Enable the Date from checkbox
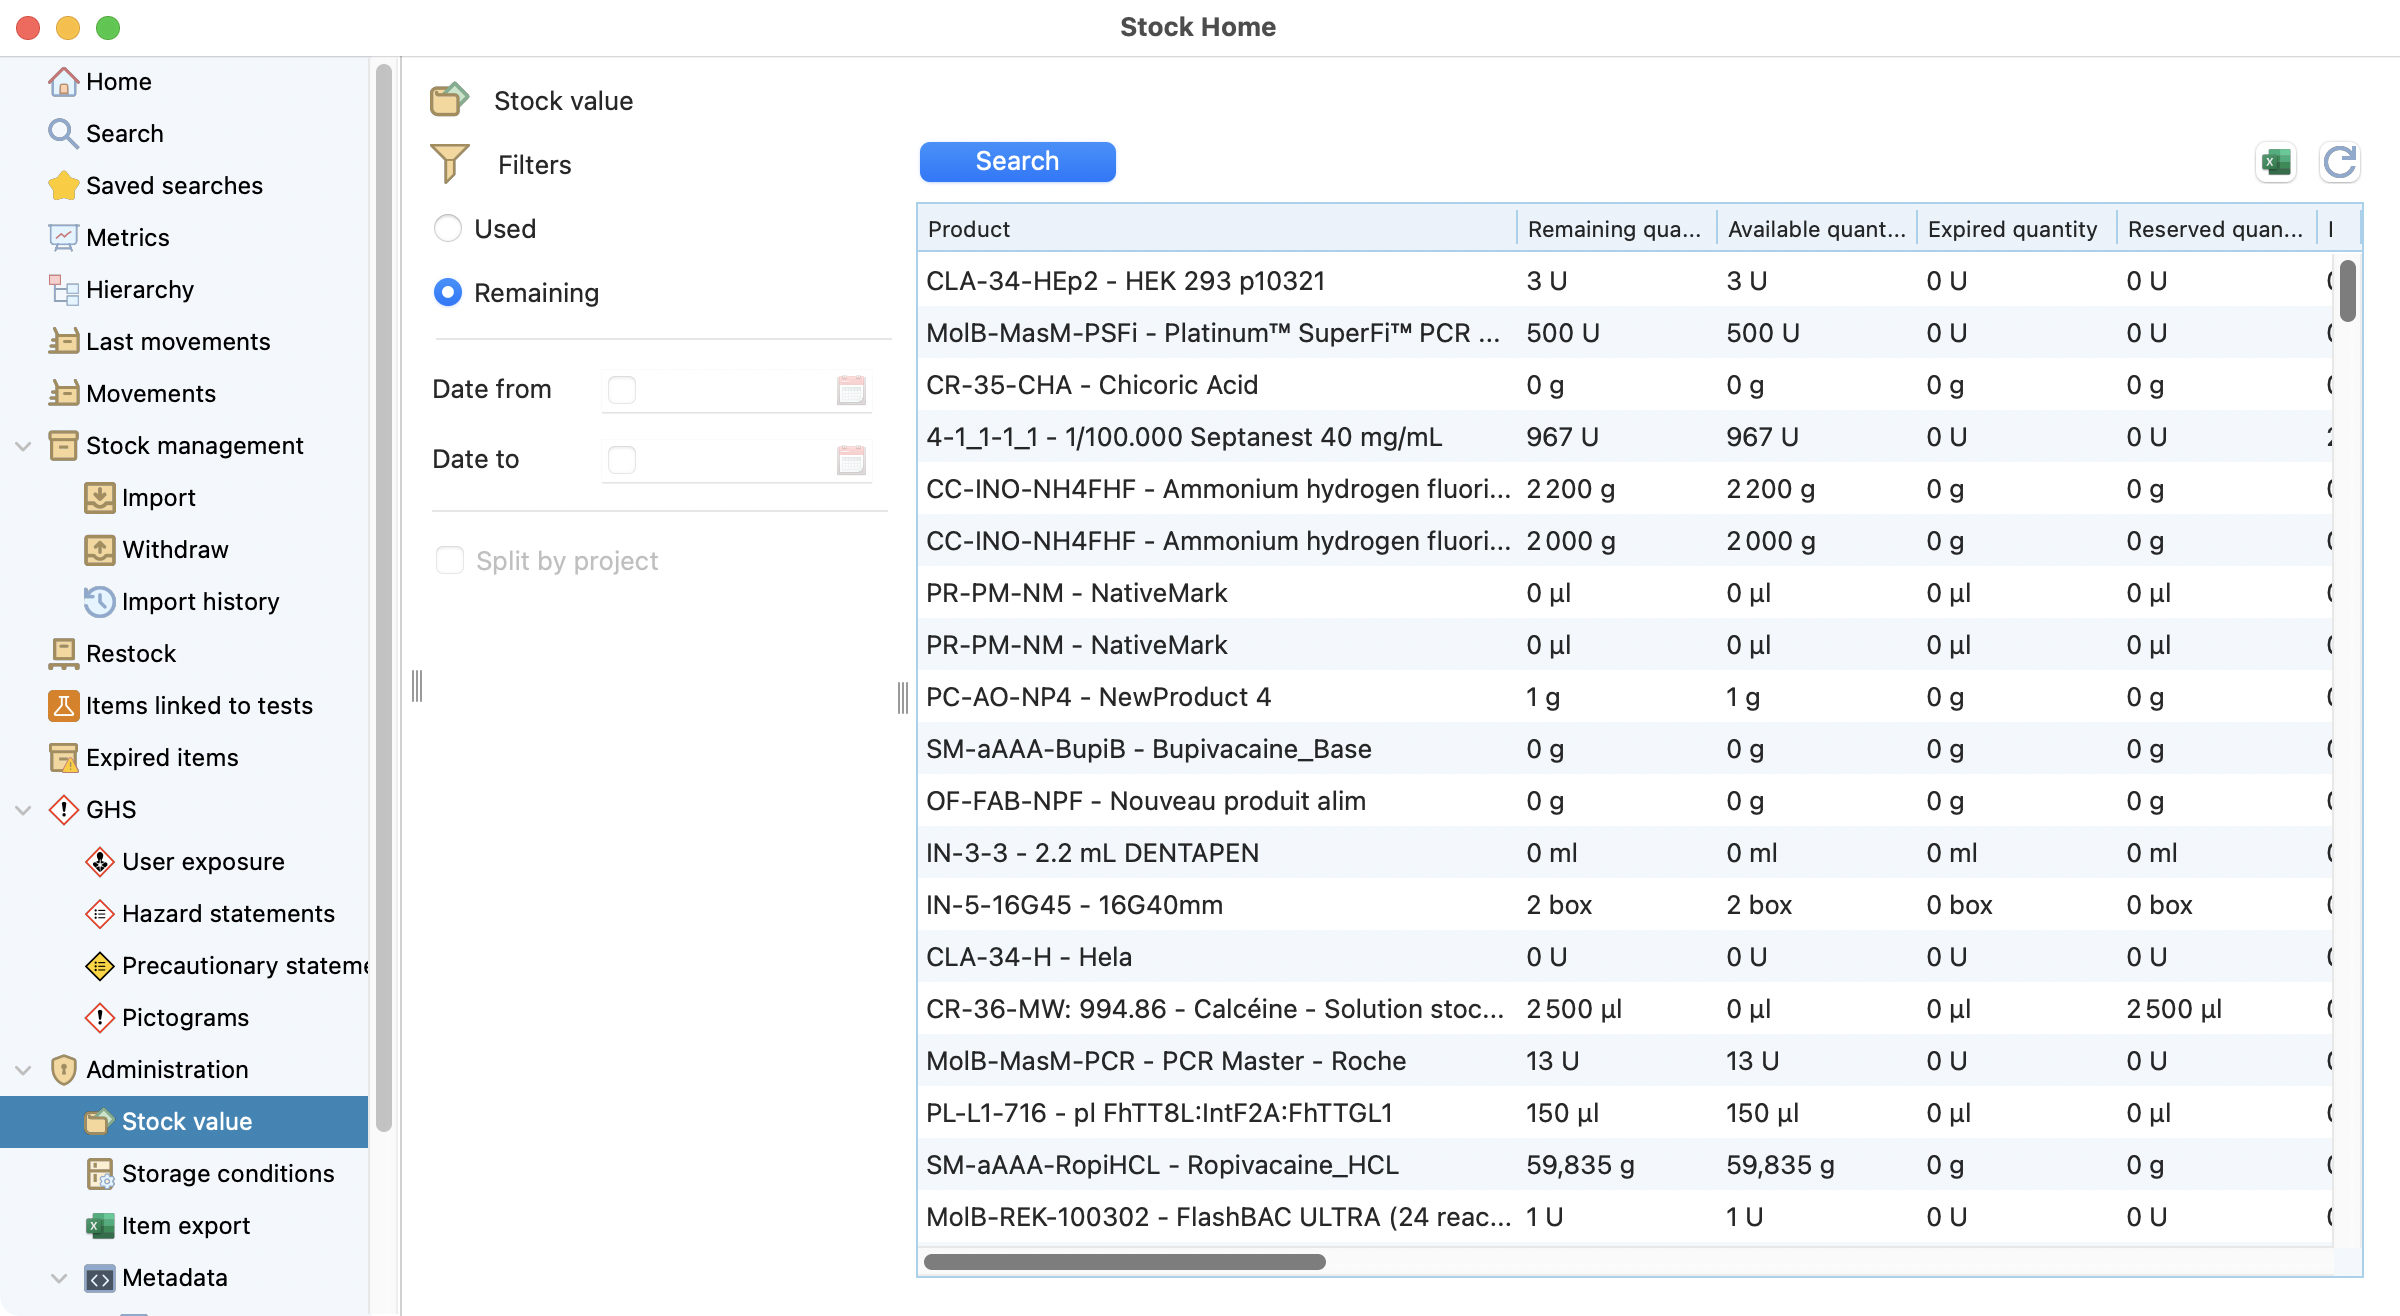Viewport: 2400px width, 1316px height. click(622, 390)
